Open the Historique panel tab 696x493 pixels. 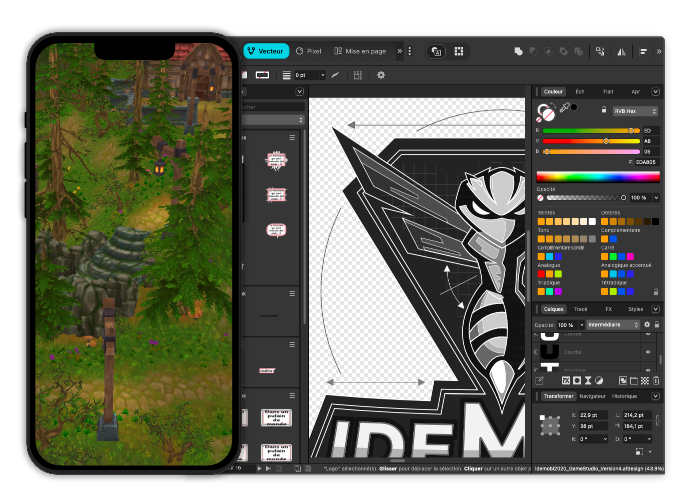(x=624, y=396)
